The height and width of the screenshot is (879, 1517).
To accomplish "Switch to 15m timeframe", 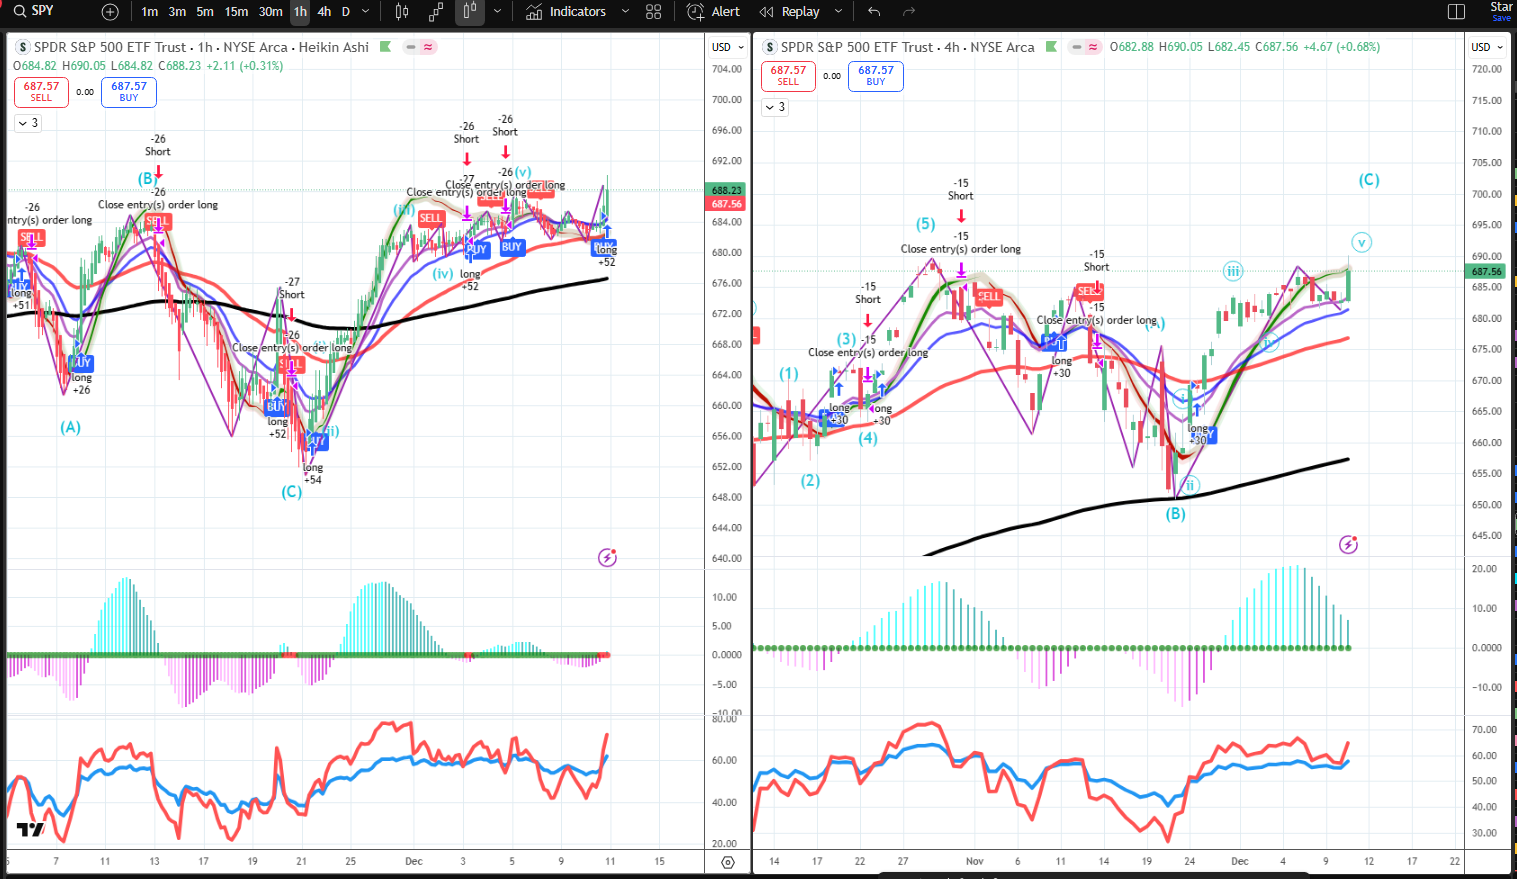I will click(x=237, y=12).
